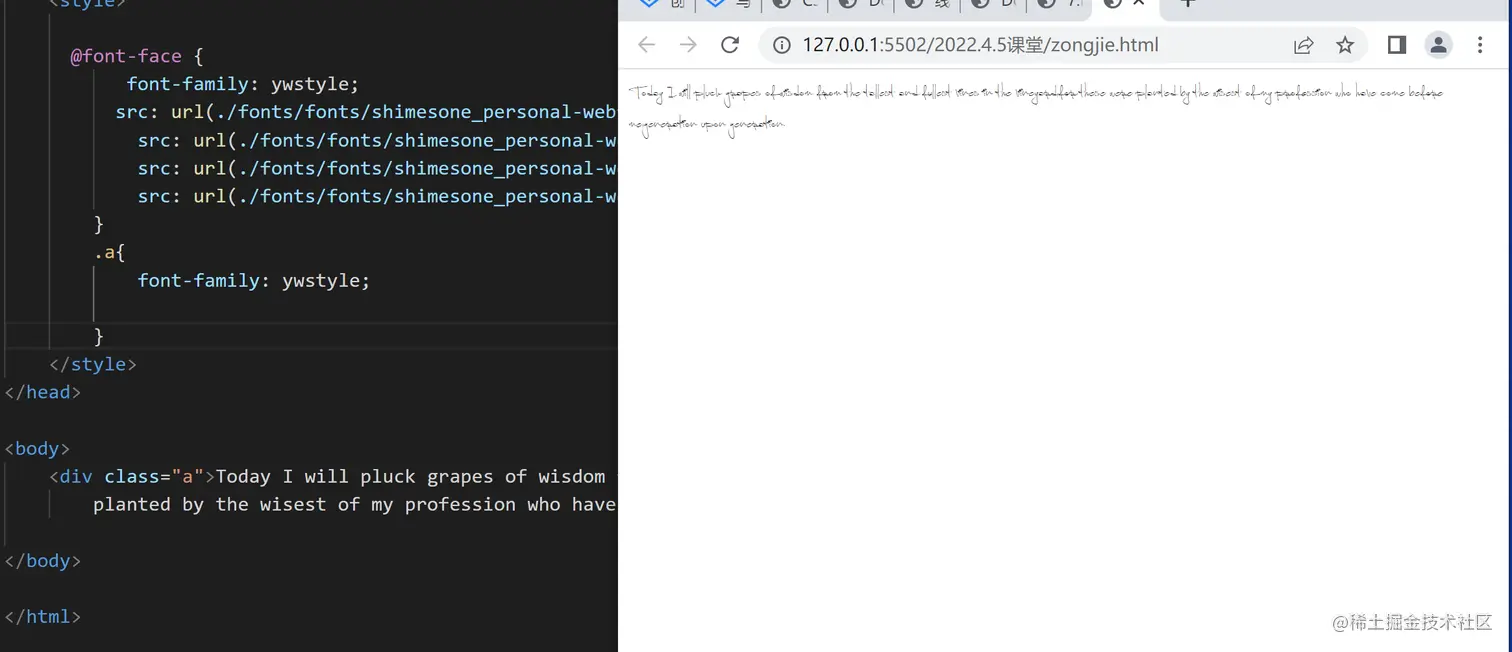Viewport: 1512px width, 652px height.
Task: Click the </html> closing tag
Action: pyautogui.click(x=42, y=616)
